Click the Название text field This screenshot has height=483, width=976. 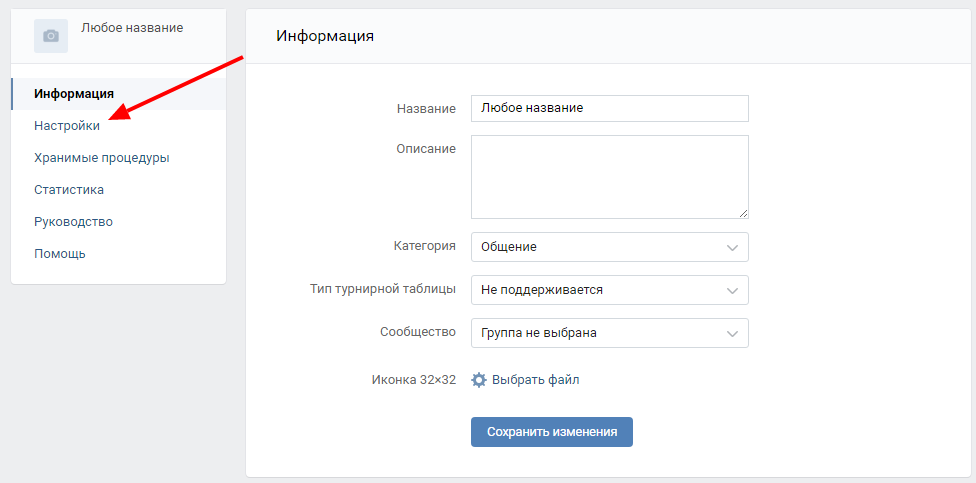609,108
